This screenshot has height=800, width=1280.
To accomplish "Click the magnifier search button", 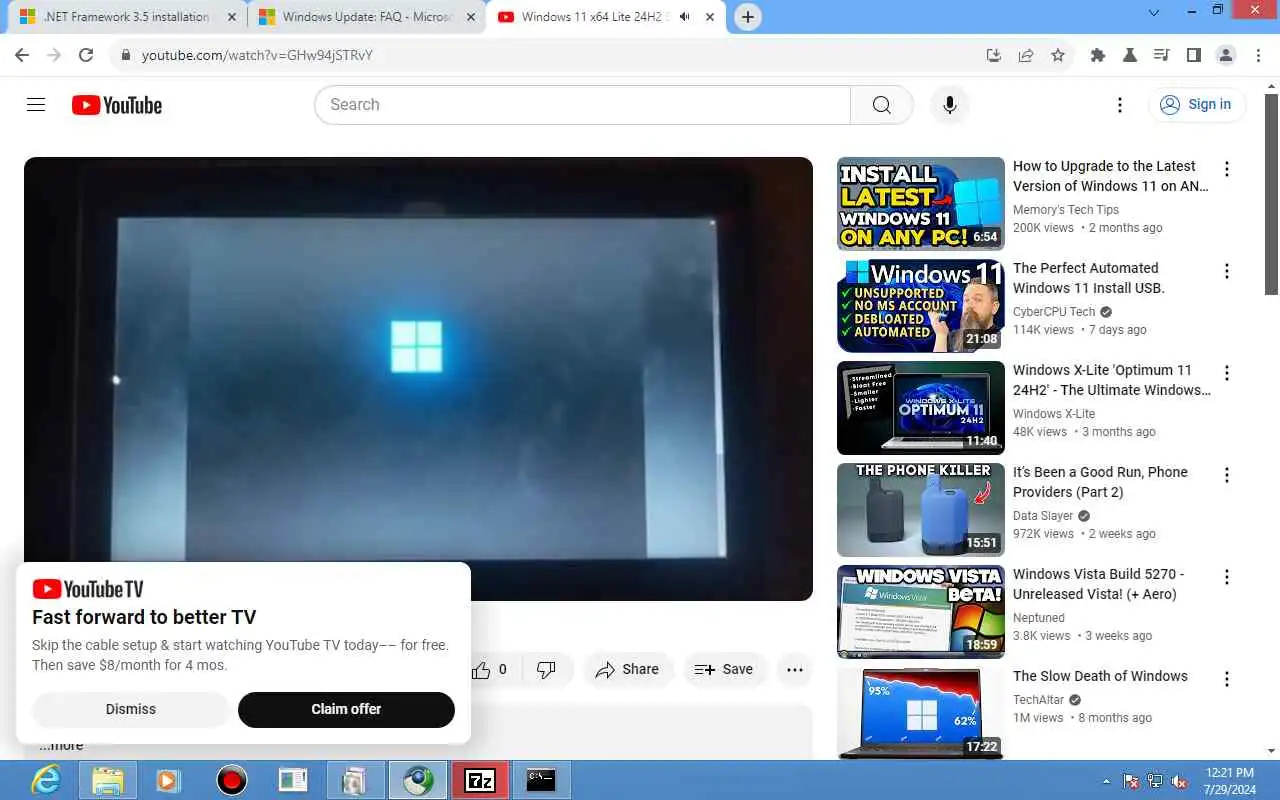I will point(881,105).
